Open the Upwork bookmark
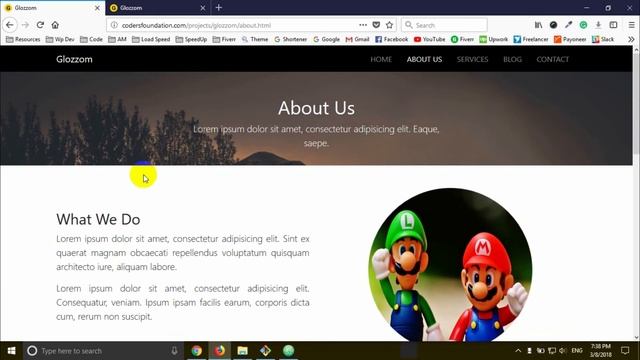640x360 pixels. click(x=493, y=39)
